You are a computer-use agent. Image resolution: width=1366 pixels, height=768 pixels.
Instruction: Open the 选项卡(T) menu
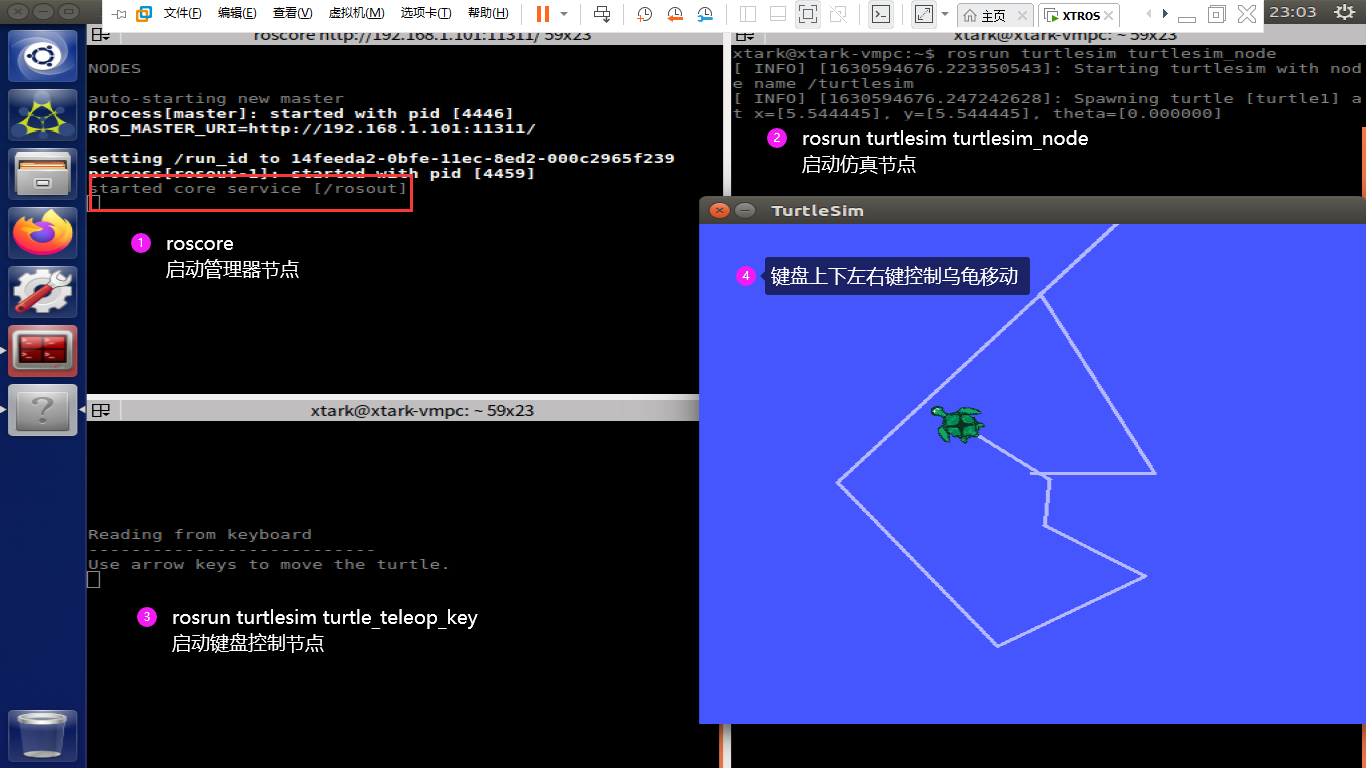(426, 14)
